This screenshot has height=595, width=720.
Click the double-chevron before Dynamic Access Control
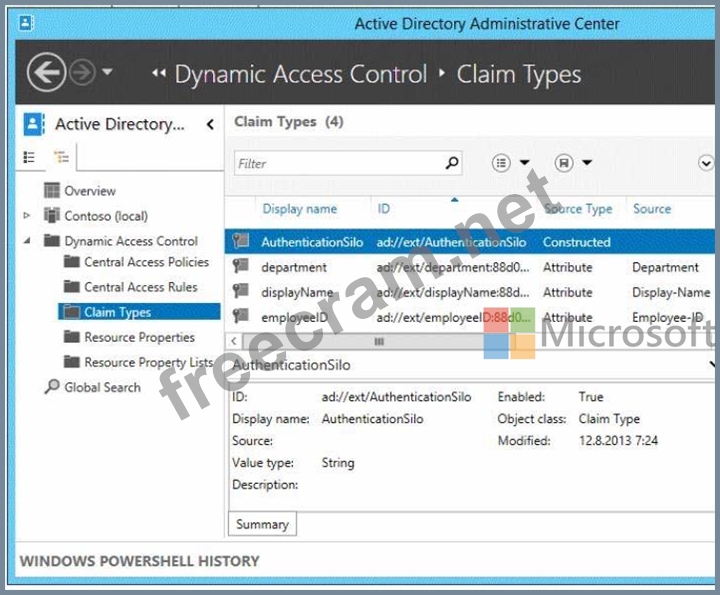pyautogui.click(x=159, y=73)
